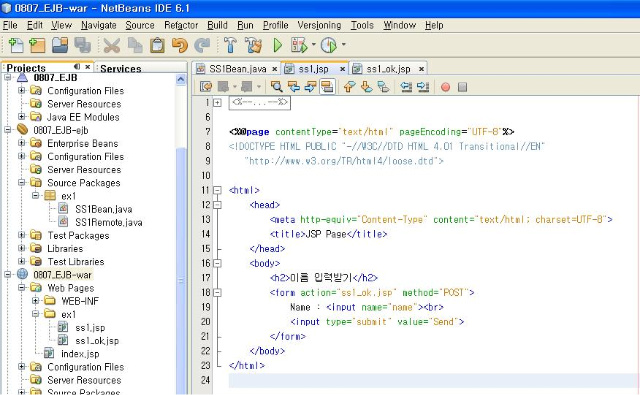
Task: Click the Profile Main Project icon
Action: pos(329,45)
